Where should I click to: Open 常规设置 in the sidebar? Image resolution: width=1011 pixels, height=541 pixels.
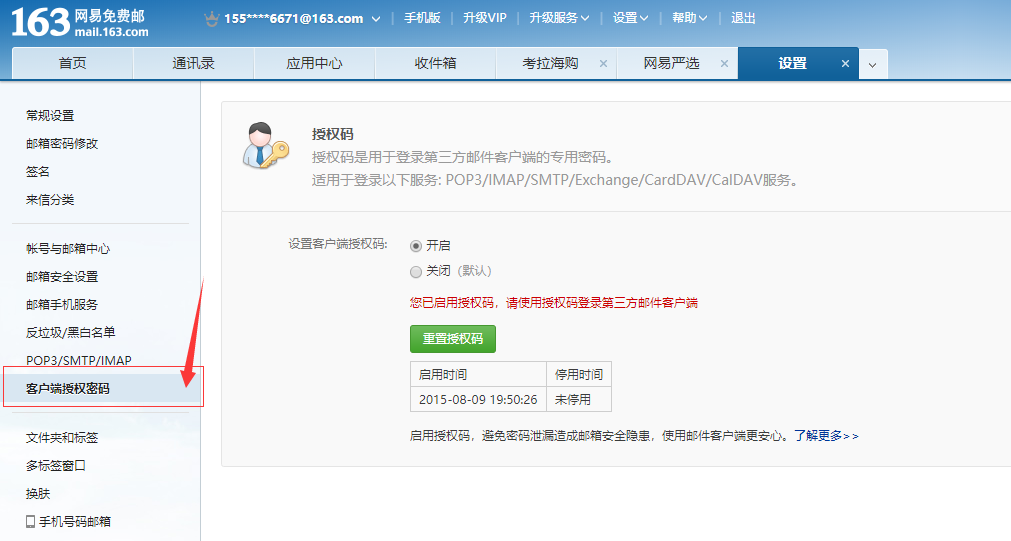50,115
